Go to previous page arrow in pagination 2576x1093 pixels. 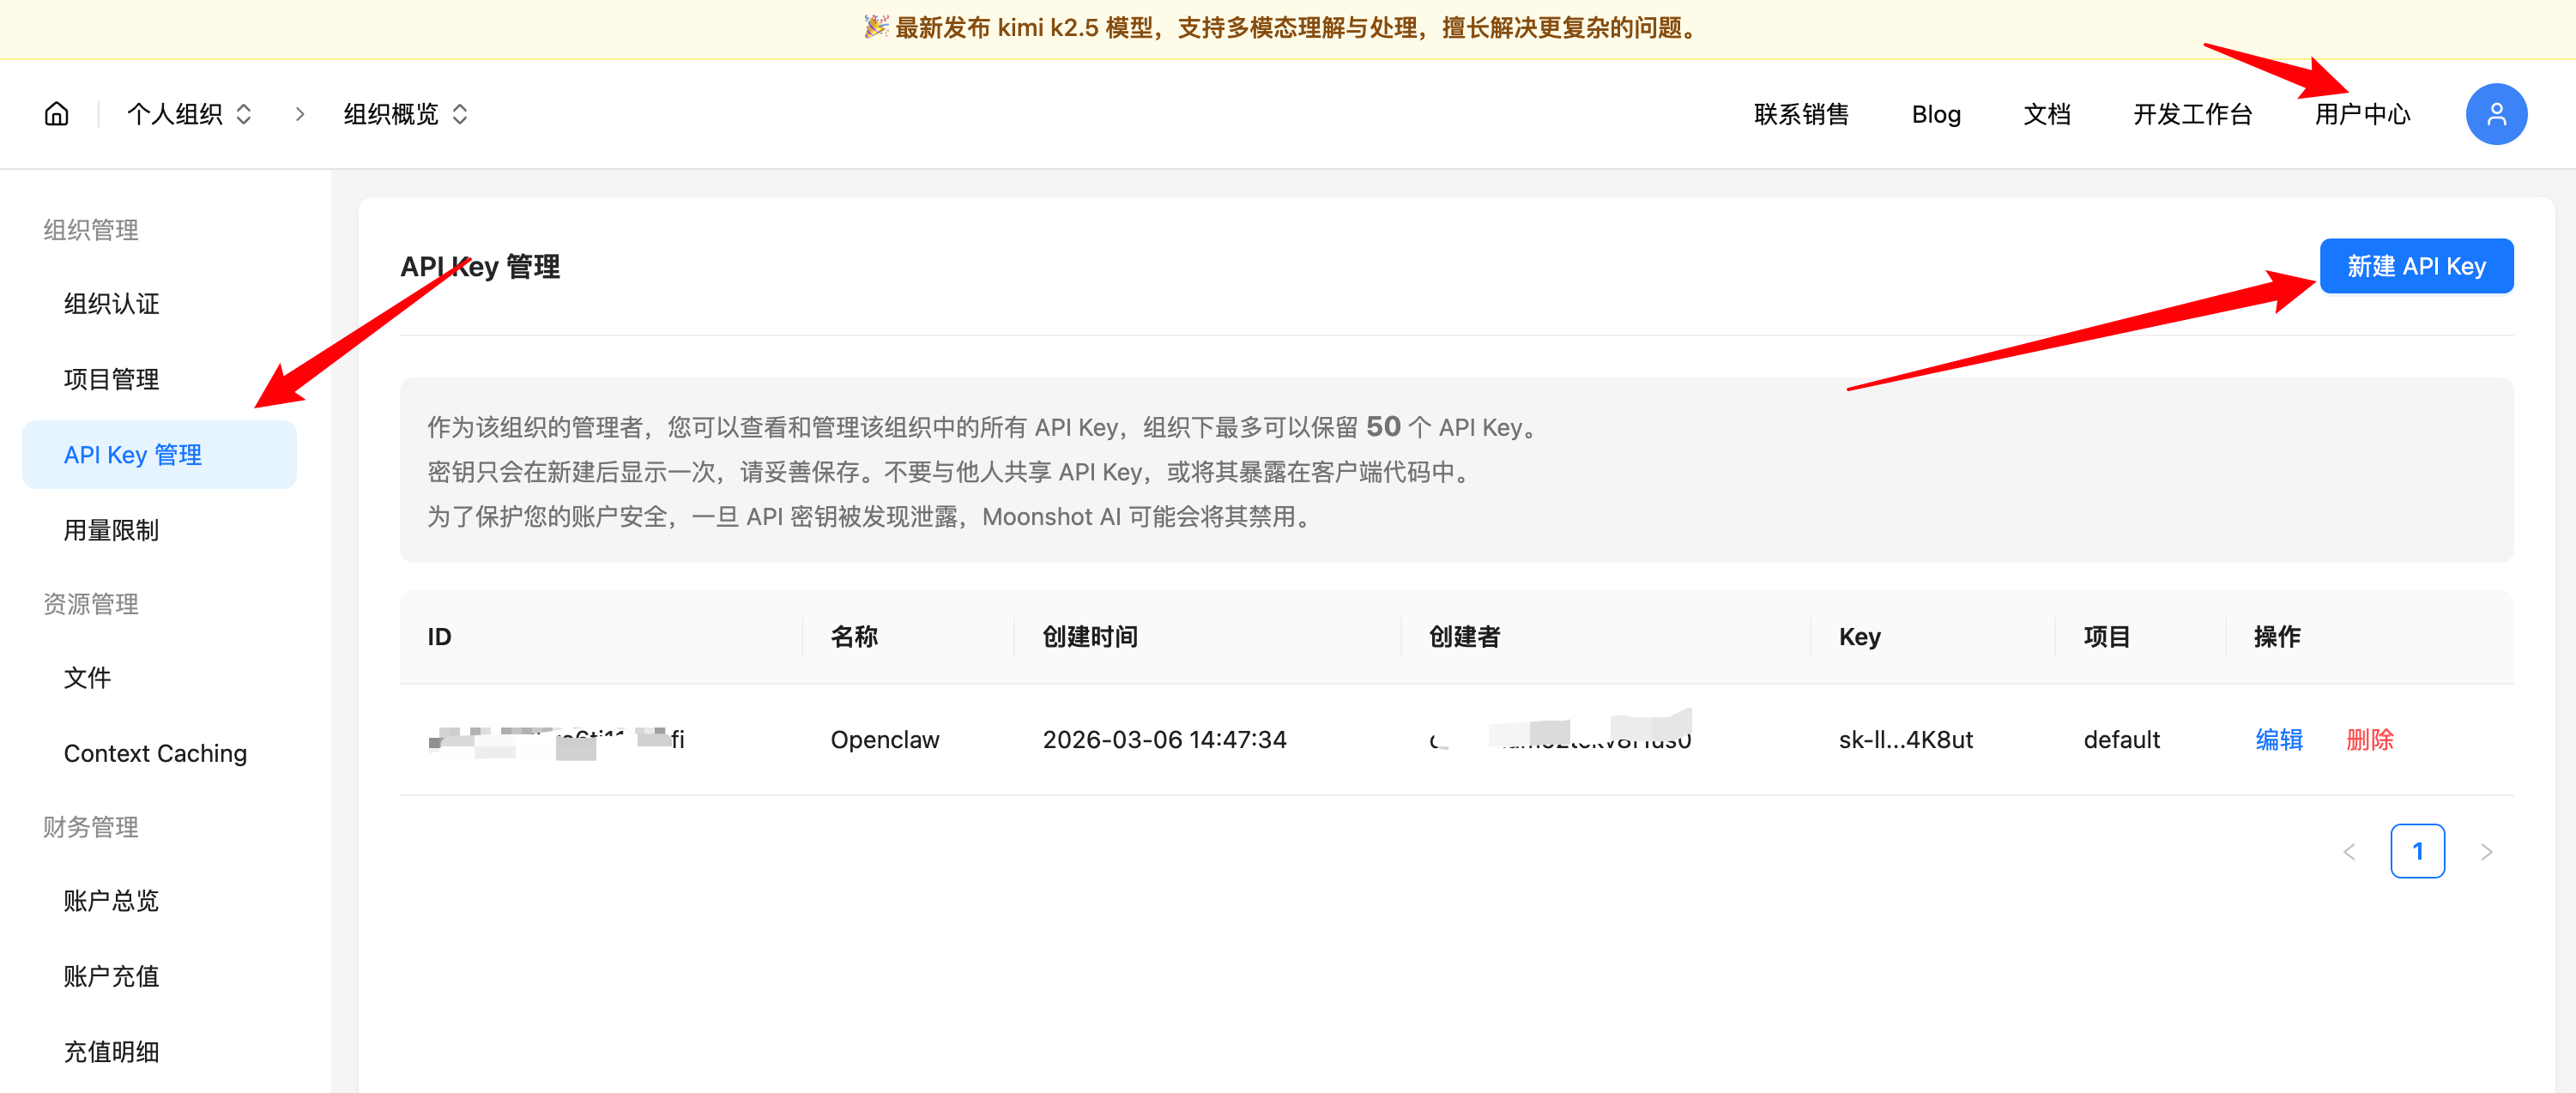click(2349, 851)
